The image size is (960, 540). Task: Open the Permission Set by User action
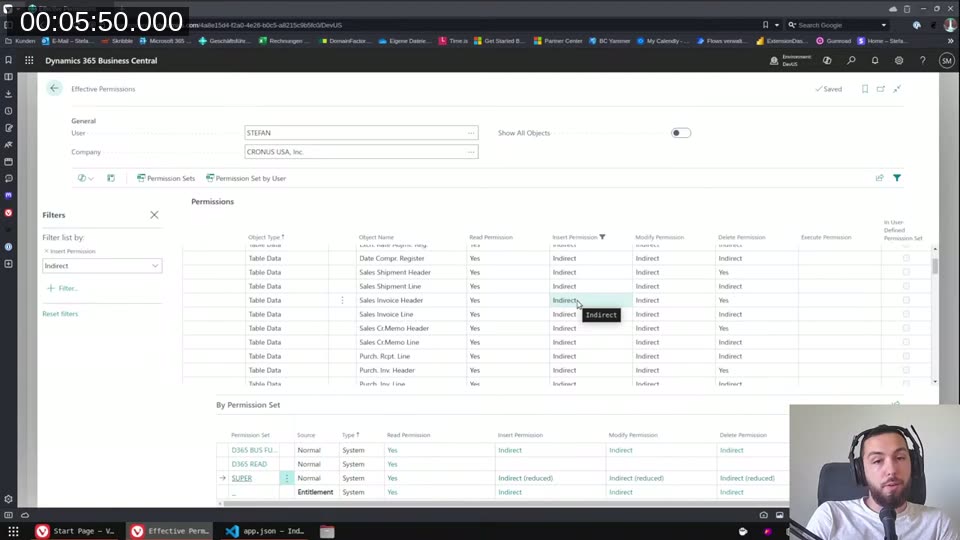coord(246,178)
